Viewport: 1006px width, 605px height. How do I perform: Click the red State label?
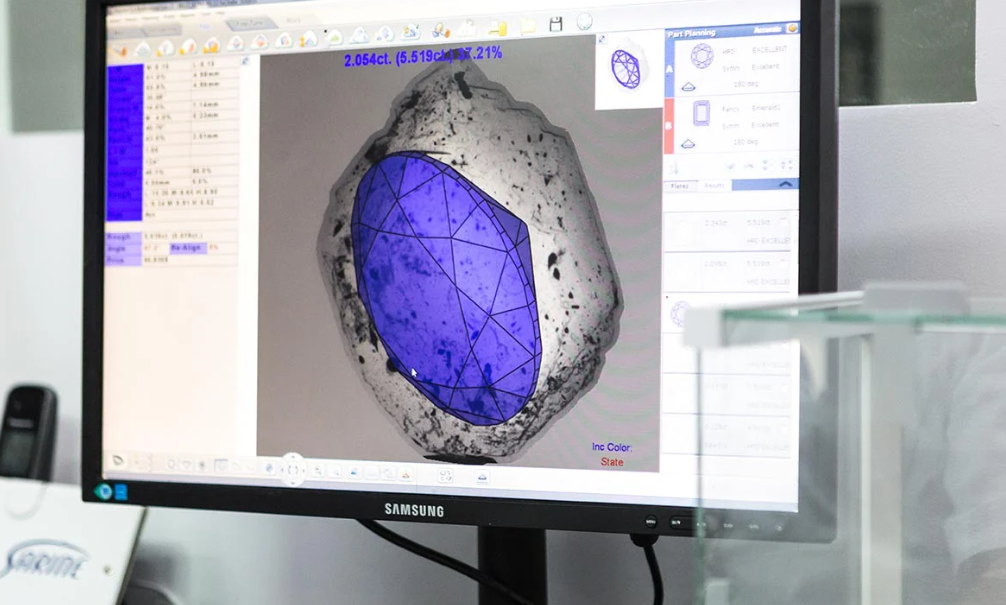[612, 462]
